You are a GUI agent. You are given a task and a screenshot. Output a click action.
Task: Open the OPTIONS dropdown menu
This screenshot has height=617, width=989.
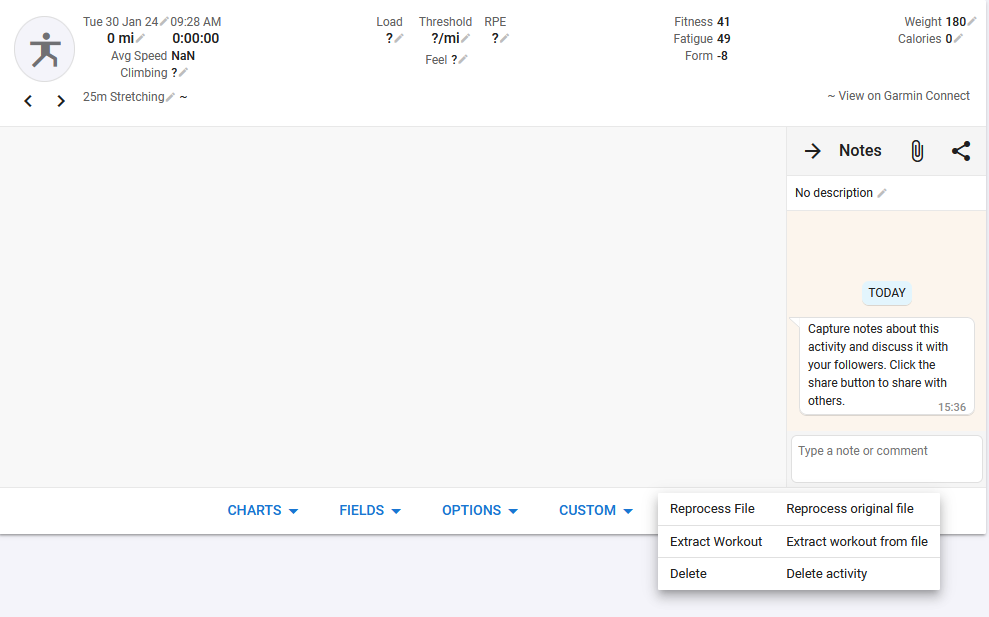coord(480,510)
